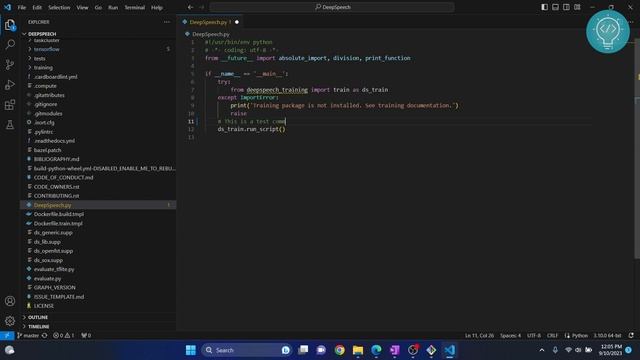Image resolution: width=640 pixels, height=360 pixels.
Task: Open the Extensions view
Action: pos(10,105)
